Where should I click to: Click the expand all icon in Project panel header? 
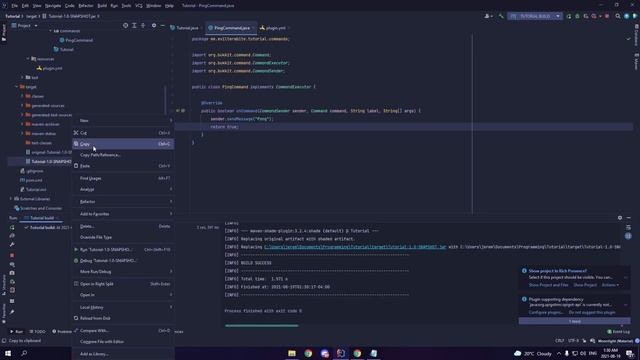pos(134,25)
